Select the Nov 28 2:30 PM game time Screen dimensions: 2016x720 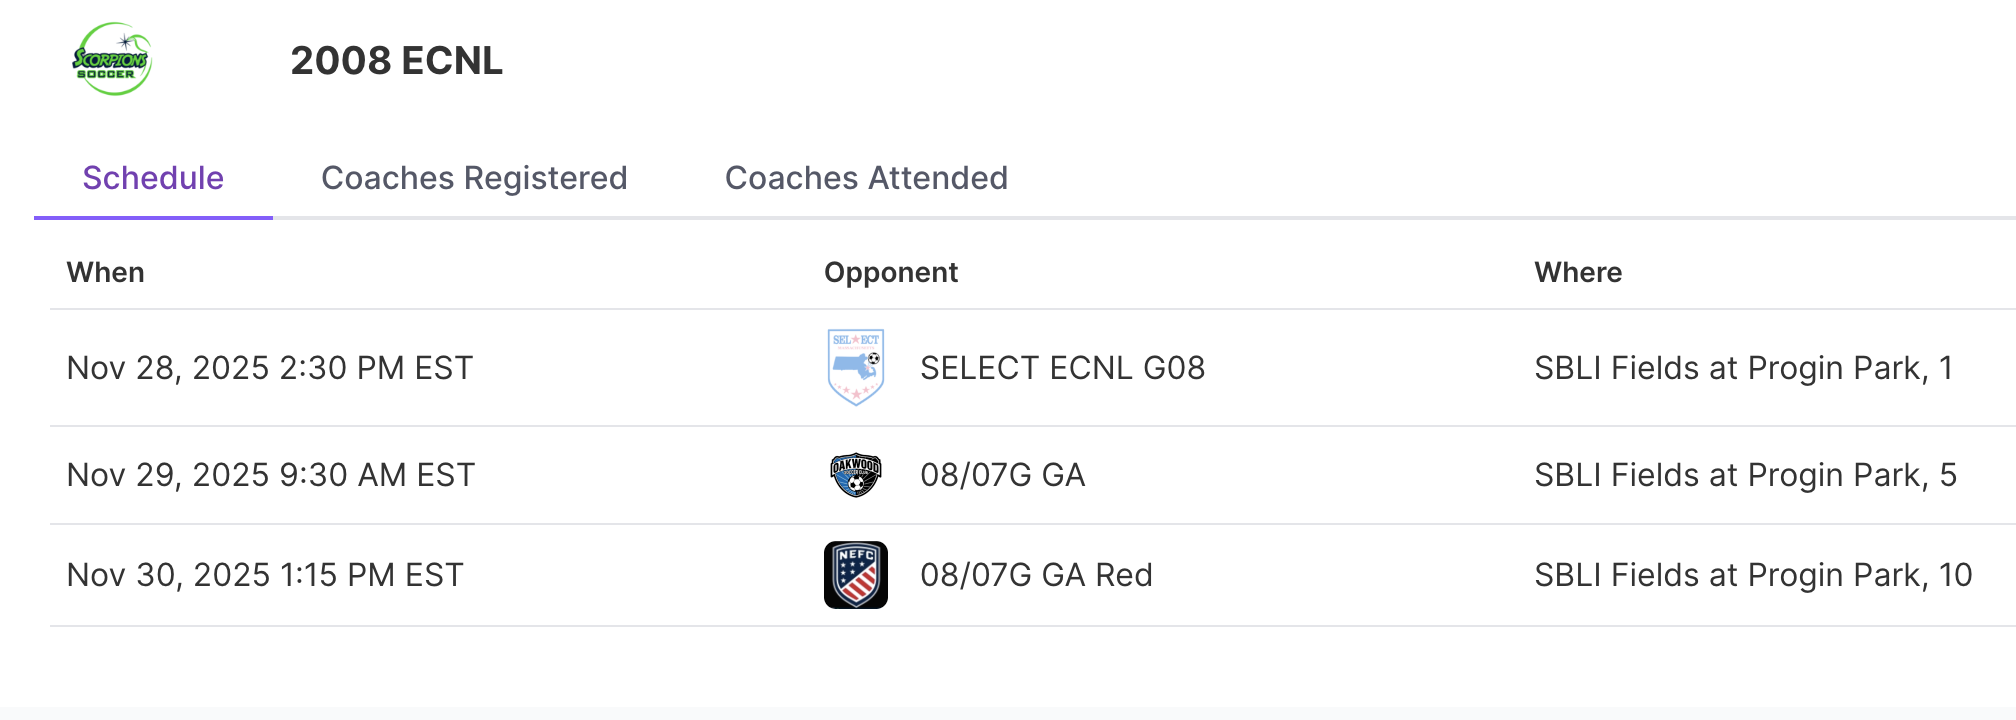click(270, 368)
